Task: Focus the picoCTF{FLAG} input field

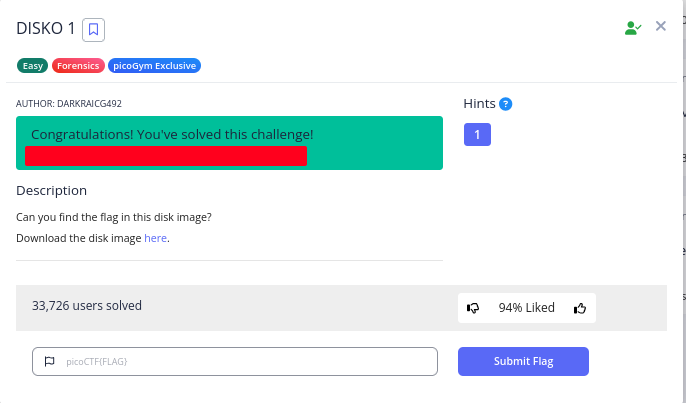Action: 245,361
